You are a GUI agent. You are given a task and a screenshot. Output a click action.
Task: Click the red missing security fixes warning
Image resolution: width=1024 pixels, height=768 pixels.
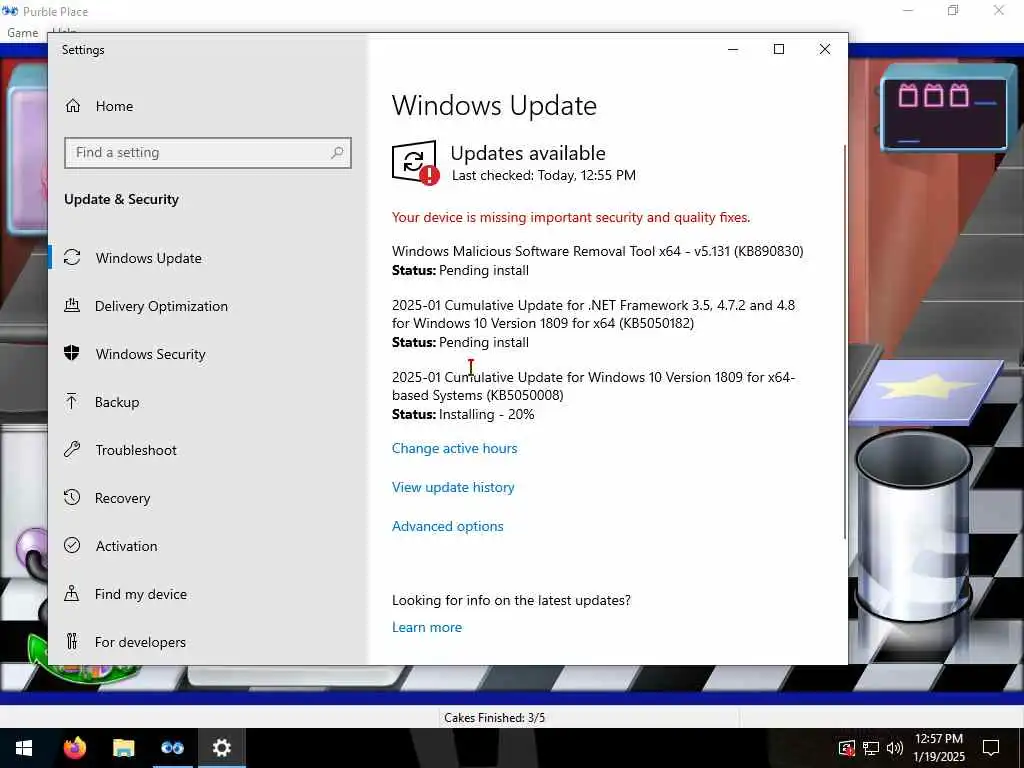click(571, 217)
